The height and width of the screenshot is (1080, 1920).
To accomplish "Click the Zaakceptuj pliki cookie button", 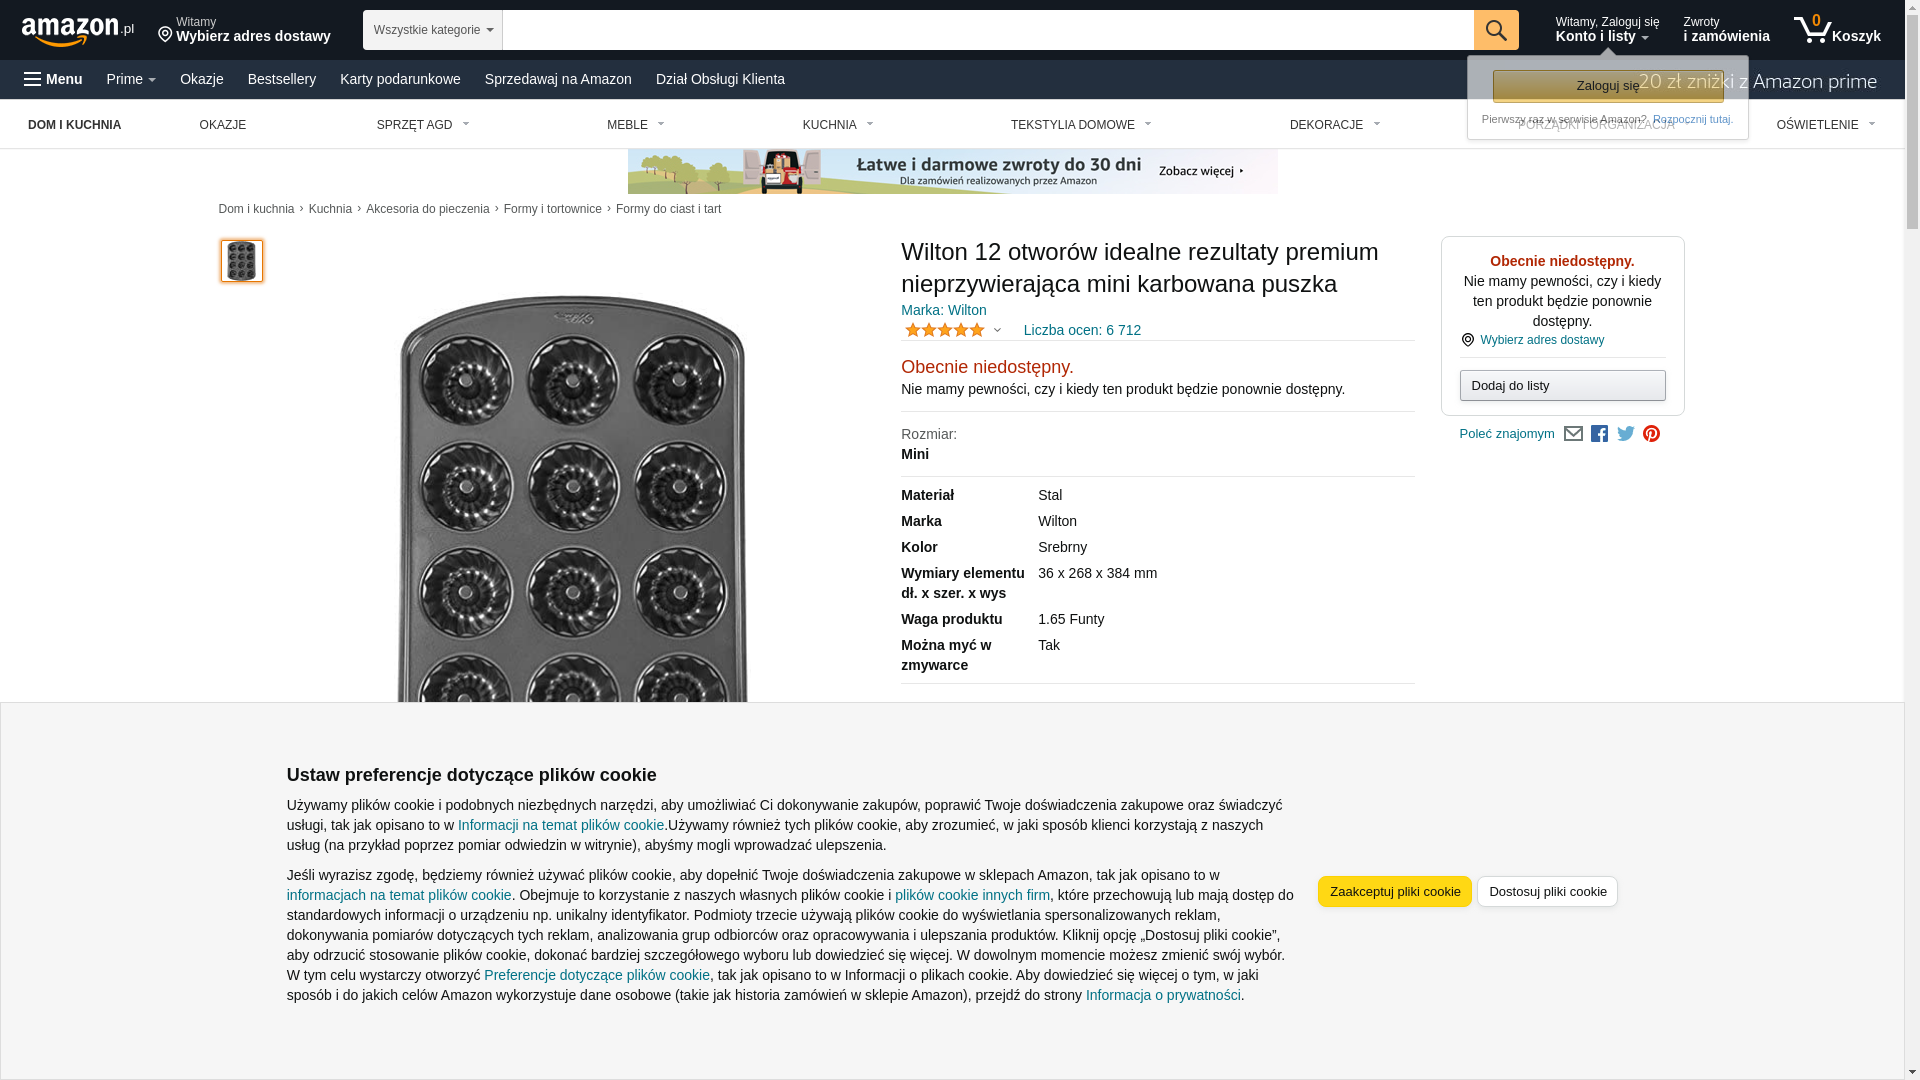I will click(1394, 891).
